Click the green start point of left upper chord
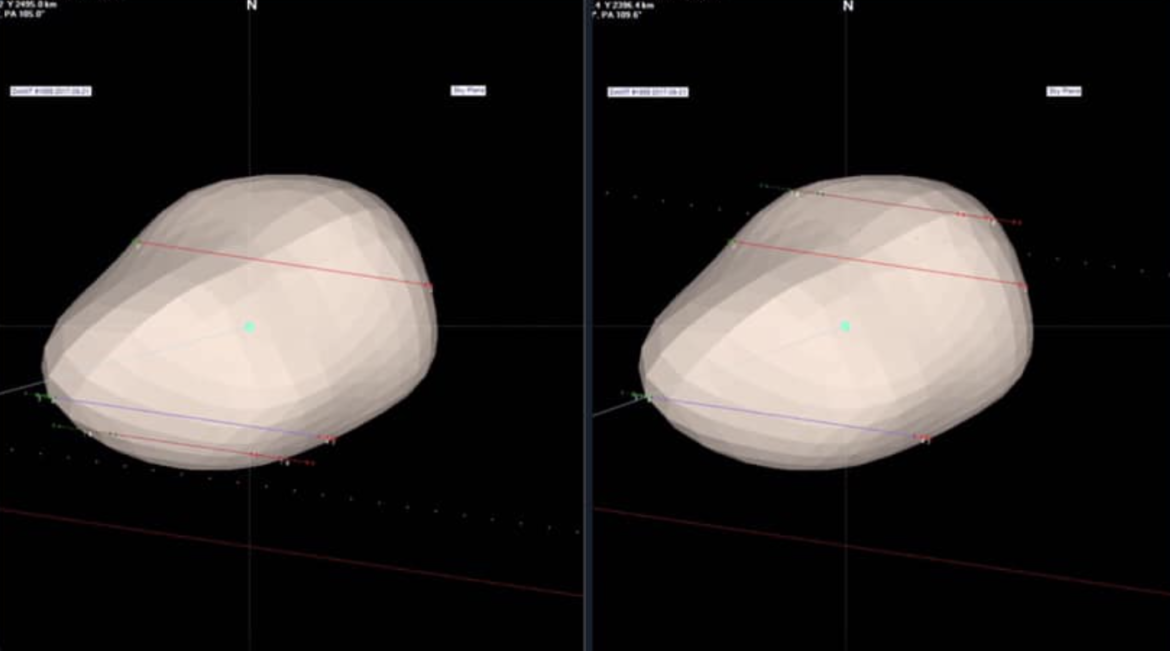1170x651 pixels. (x=138, y=243)
